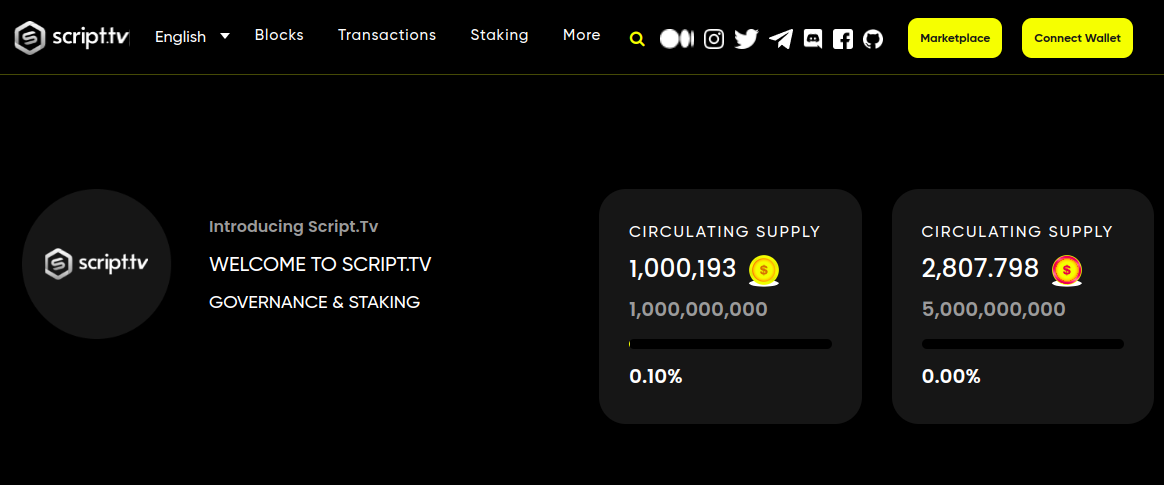Open the GitHub icon link
1164x485 pixels.
pos(873,39)
